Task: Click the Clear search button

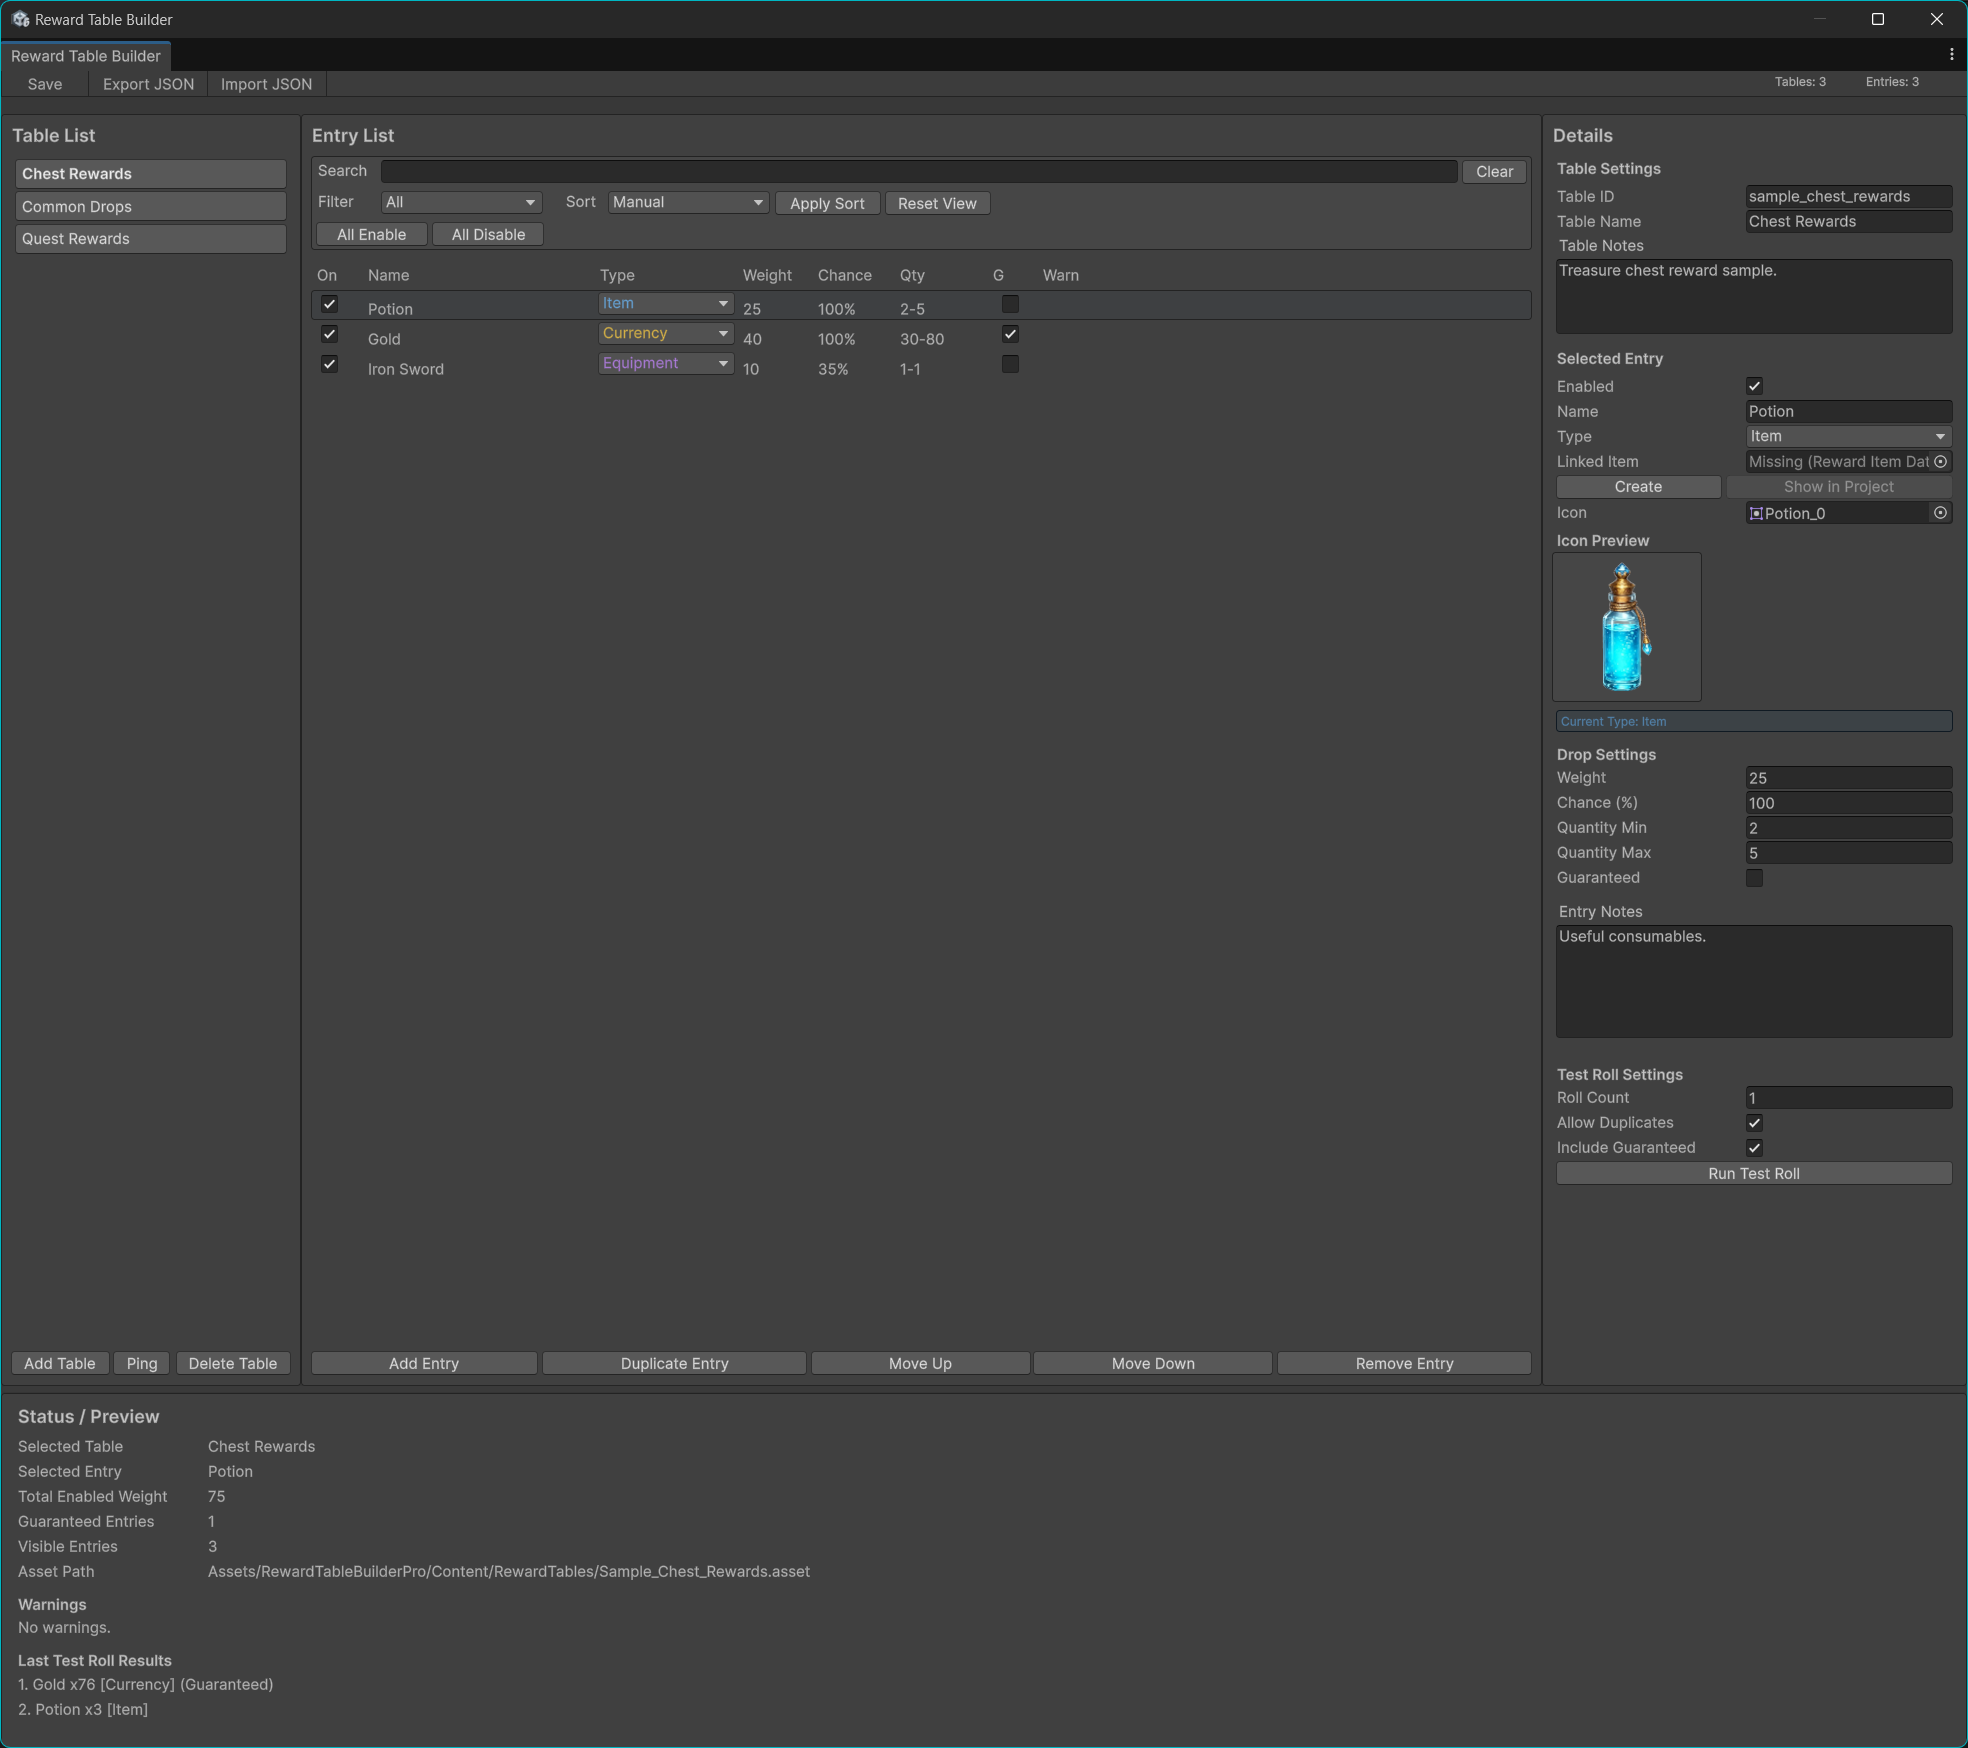Action: click(x=1494, y=172)
